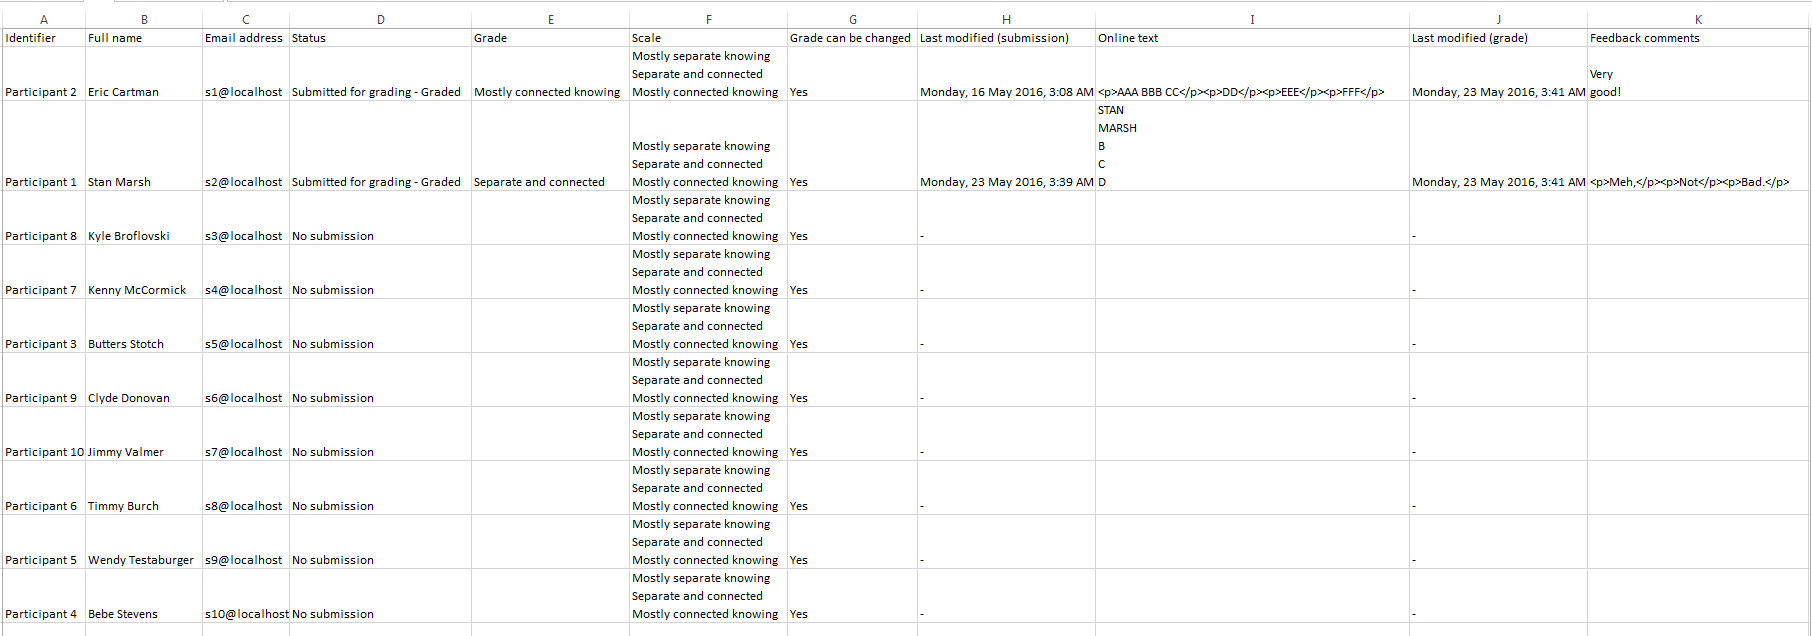Select the 'Monday, 23 May 2016, 3:39 AM' cell
The image size is (1812, 636).
pyautogui.click(x=1006, y=146)
